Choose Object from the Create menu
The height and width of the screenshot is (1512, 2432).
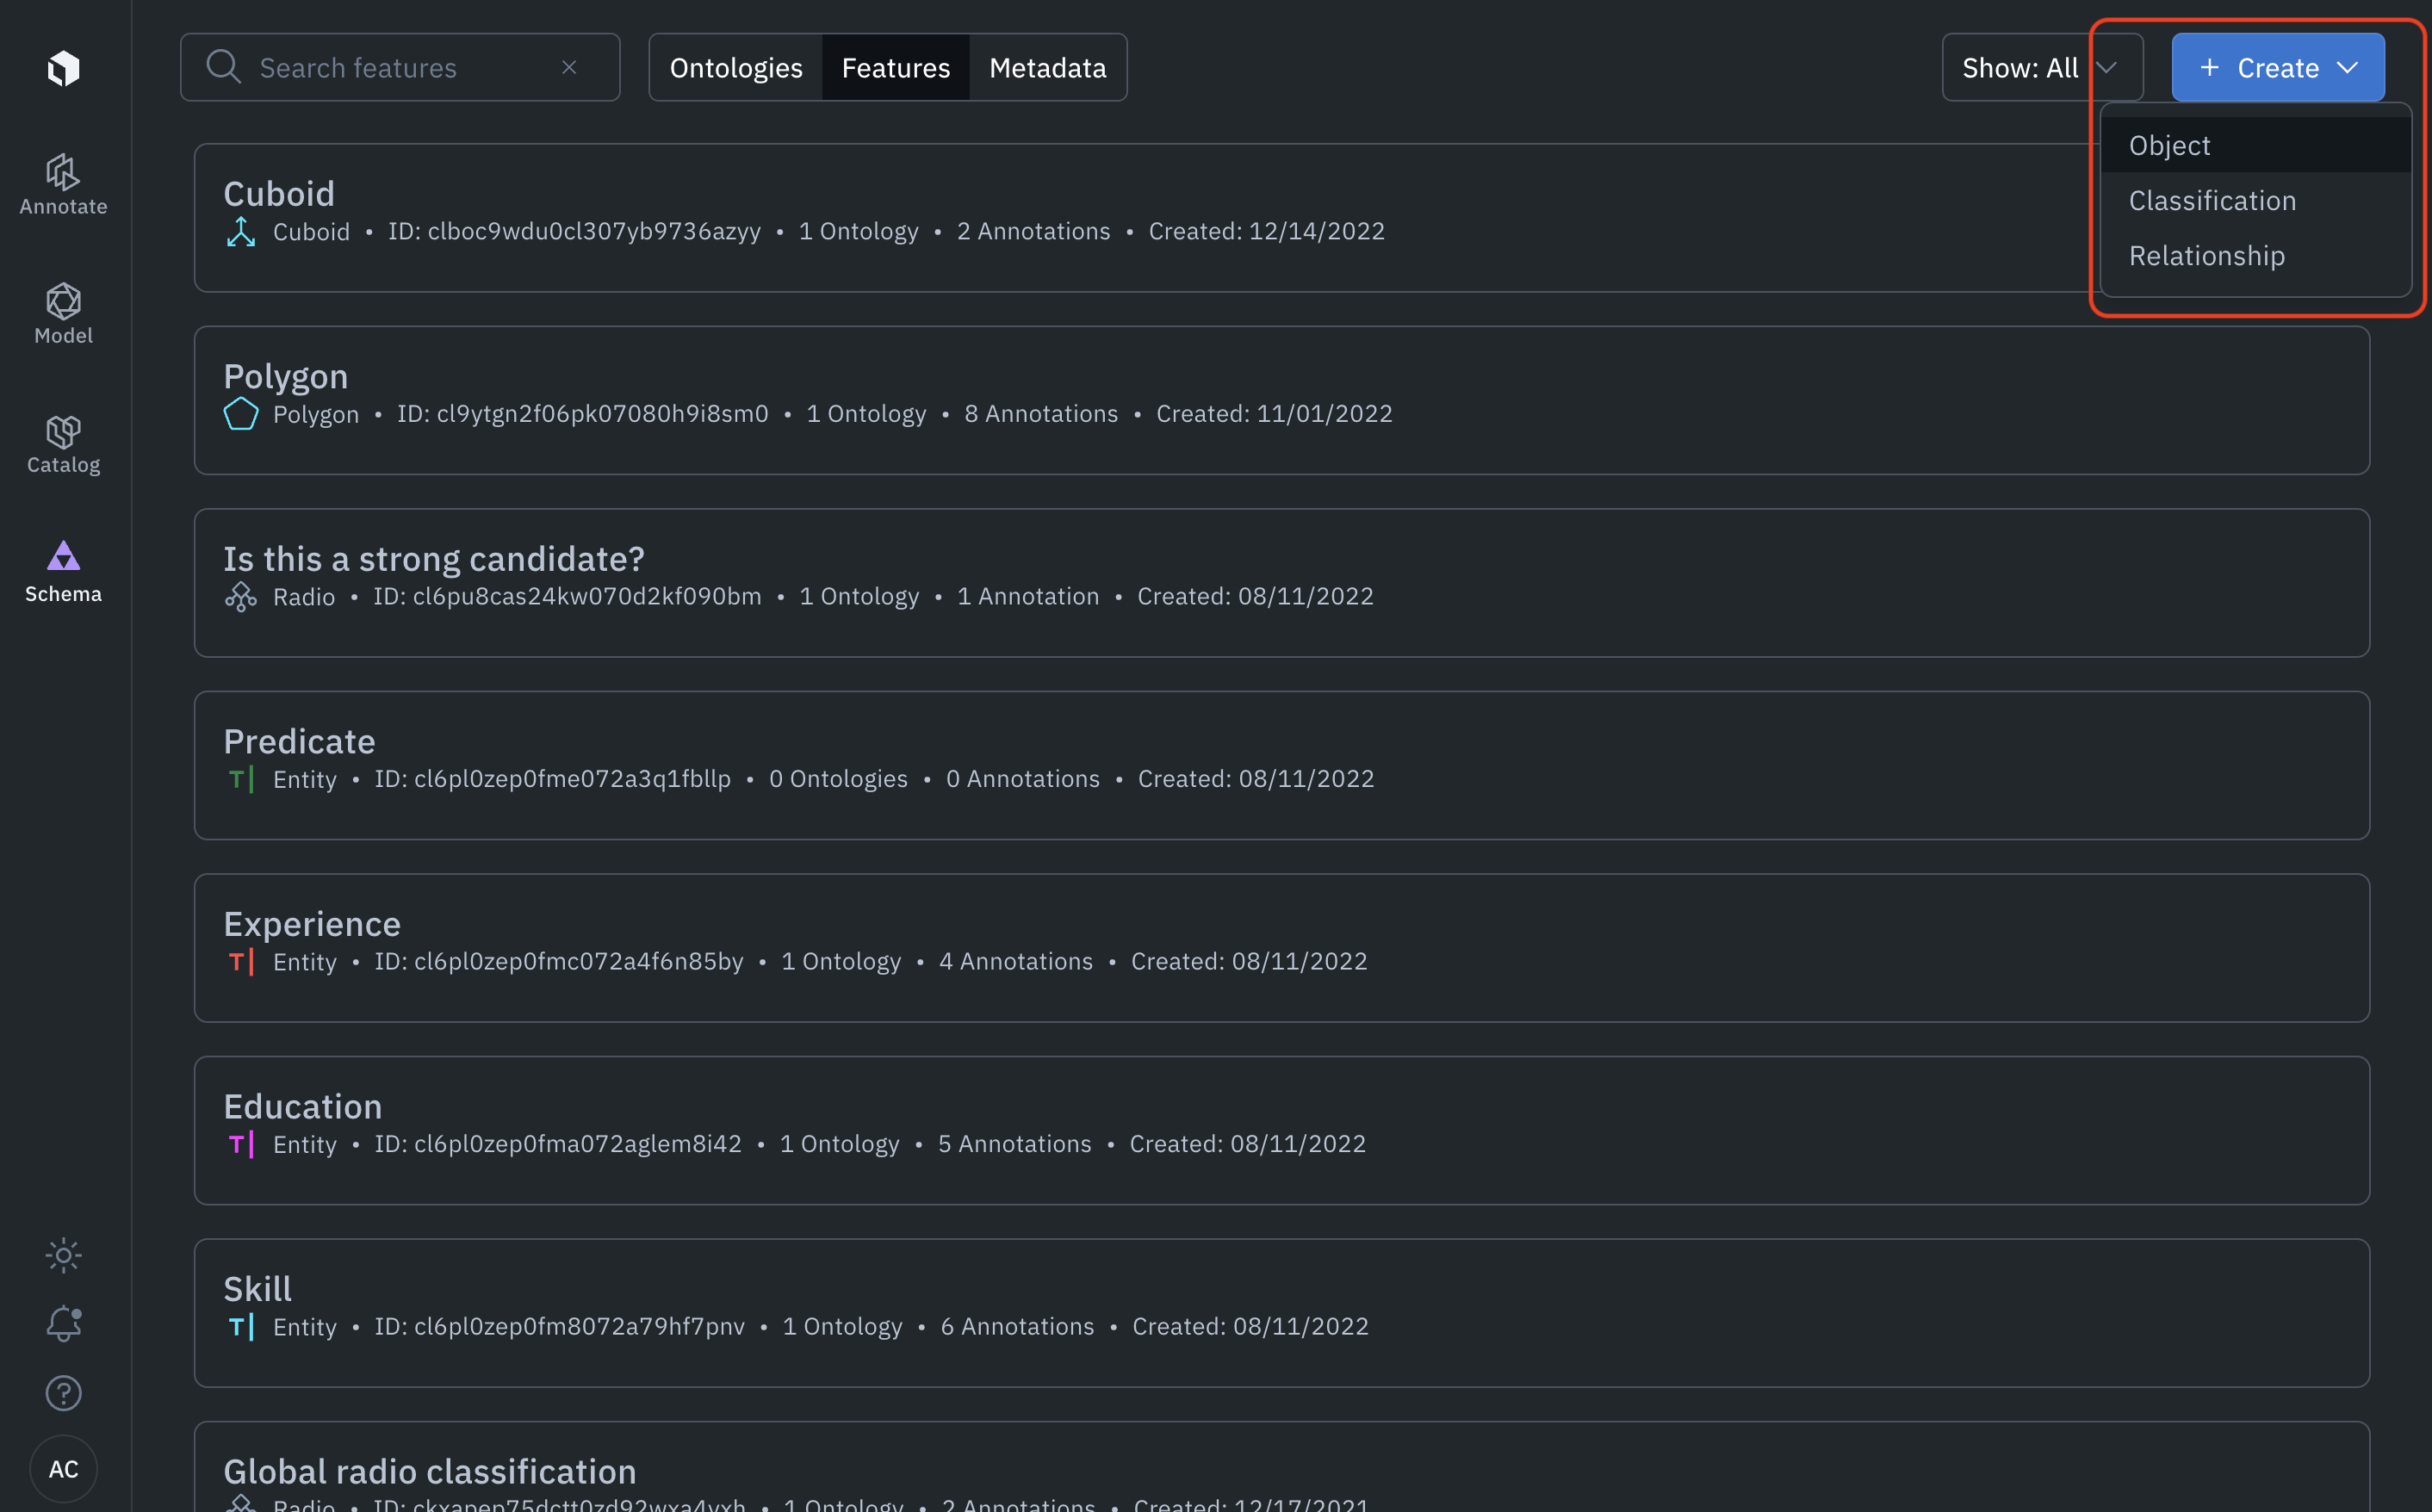pos(2169,146)
